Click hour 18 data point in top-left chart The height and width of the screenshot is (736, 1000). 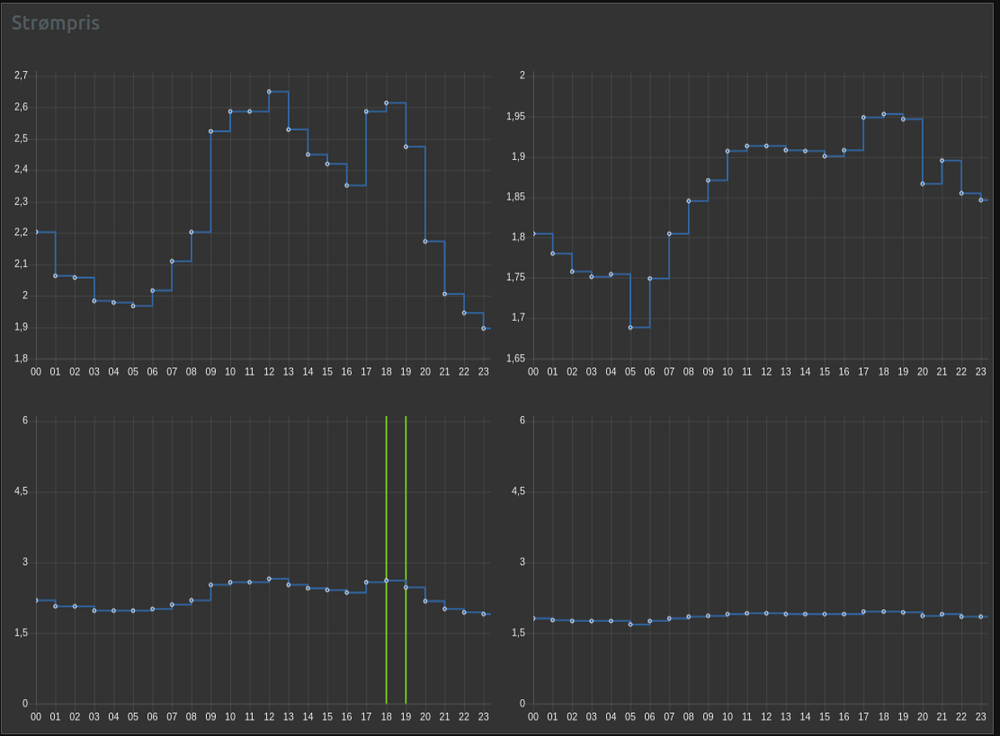click(x=386, y=103)
